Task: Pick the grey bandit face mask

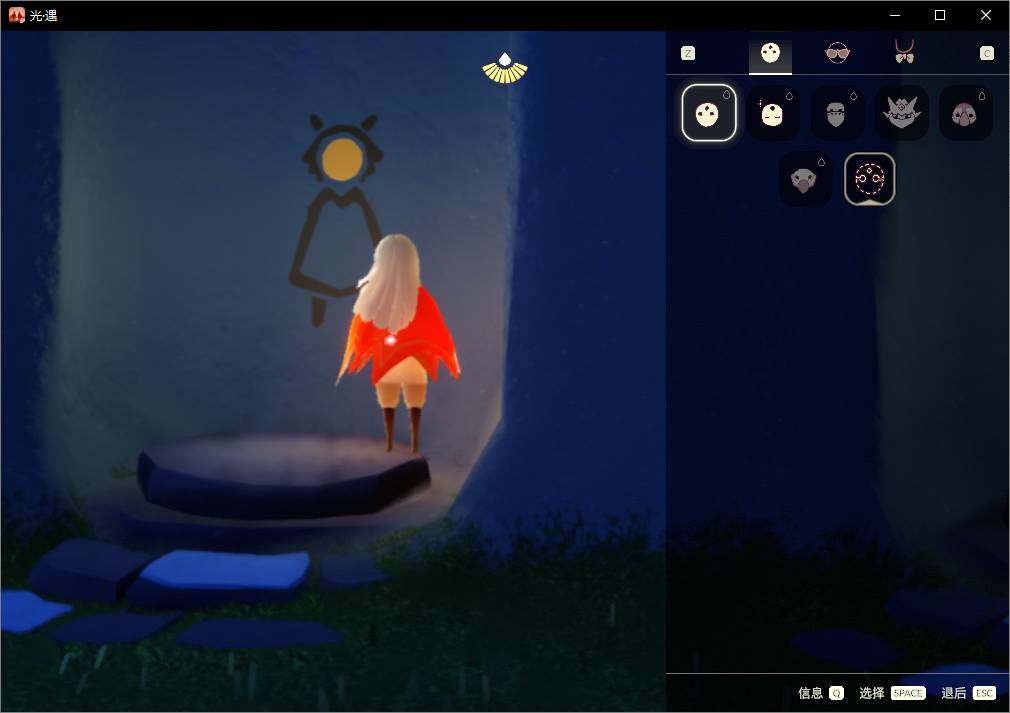Action: (837, 113)
